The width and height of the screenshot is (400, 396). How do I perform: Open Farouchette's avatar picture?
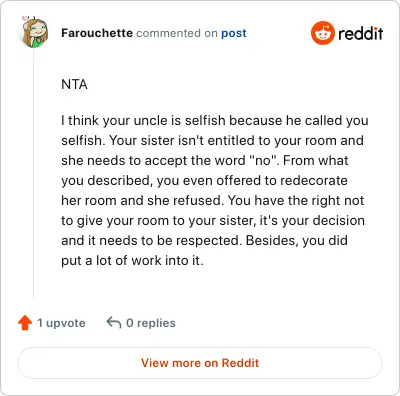(x=35, y=33)
